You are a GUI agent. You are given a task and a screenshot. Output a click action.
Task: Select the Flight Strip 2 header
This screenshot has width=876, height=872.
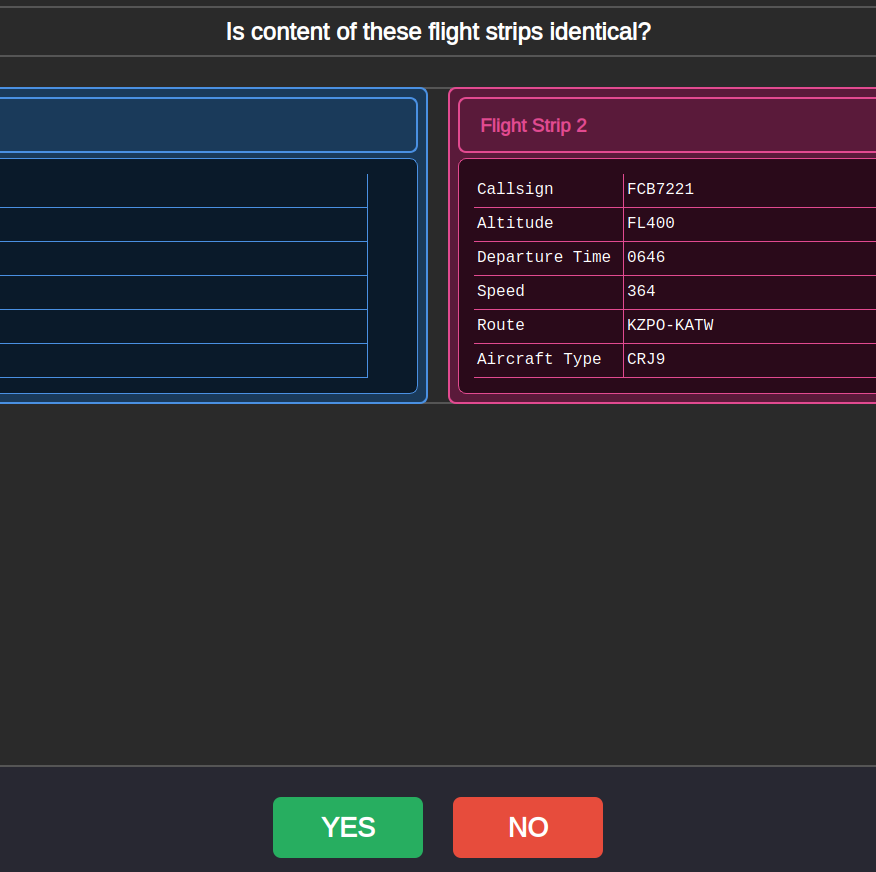pyautogui.click(x=533, y=125)
